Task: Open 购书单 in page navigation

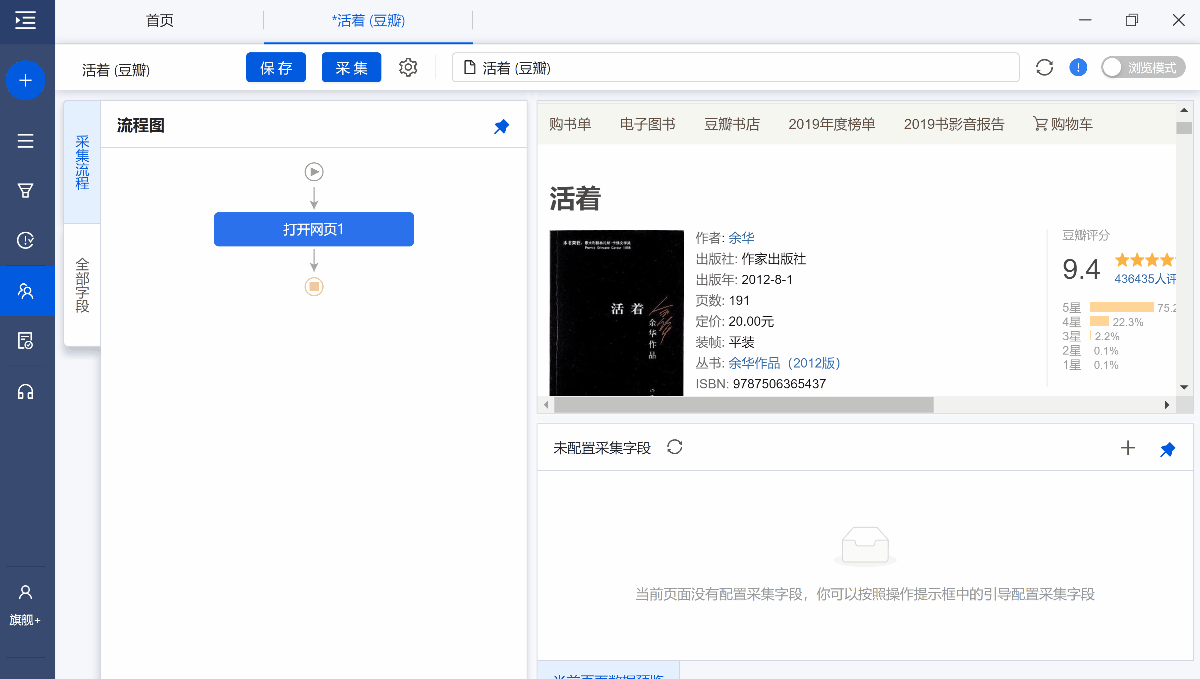Action: (x=570, y=124)
